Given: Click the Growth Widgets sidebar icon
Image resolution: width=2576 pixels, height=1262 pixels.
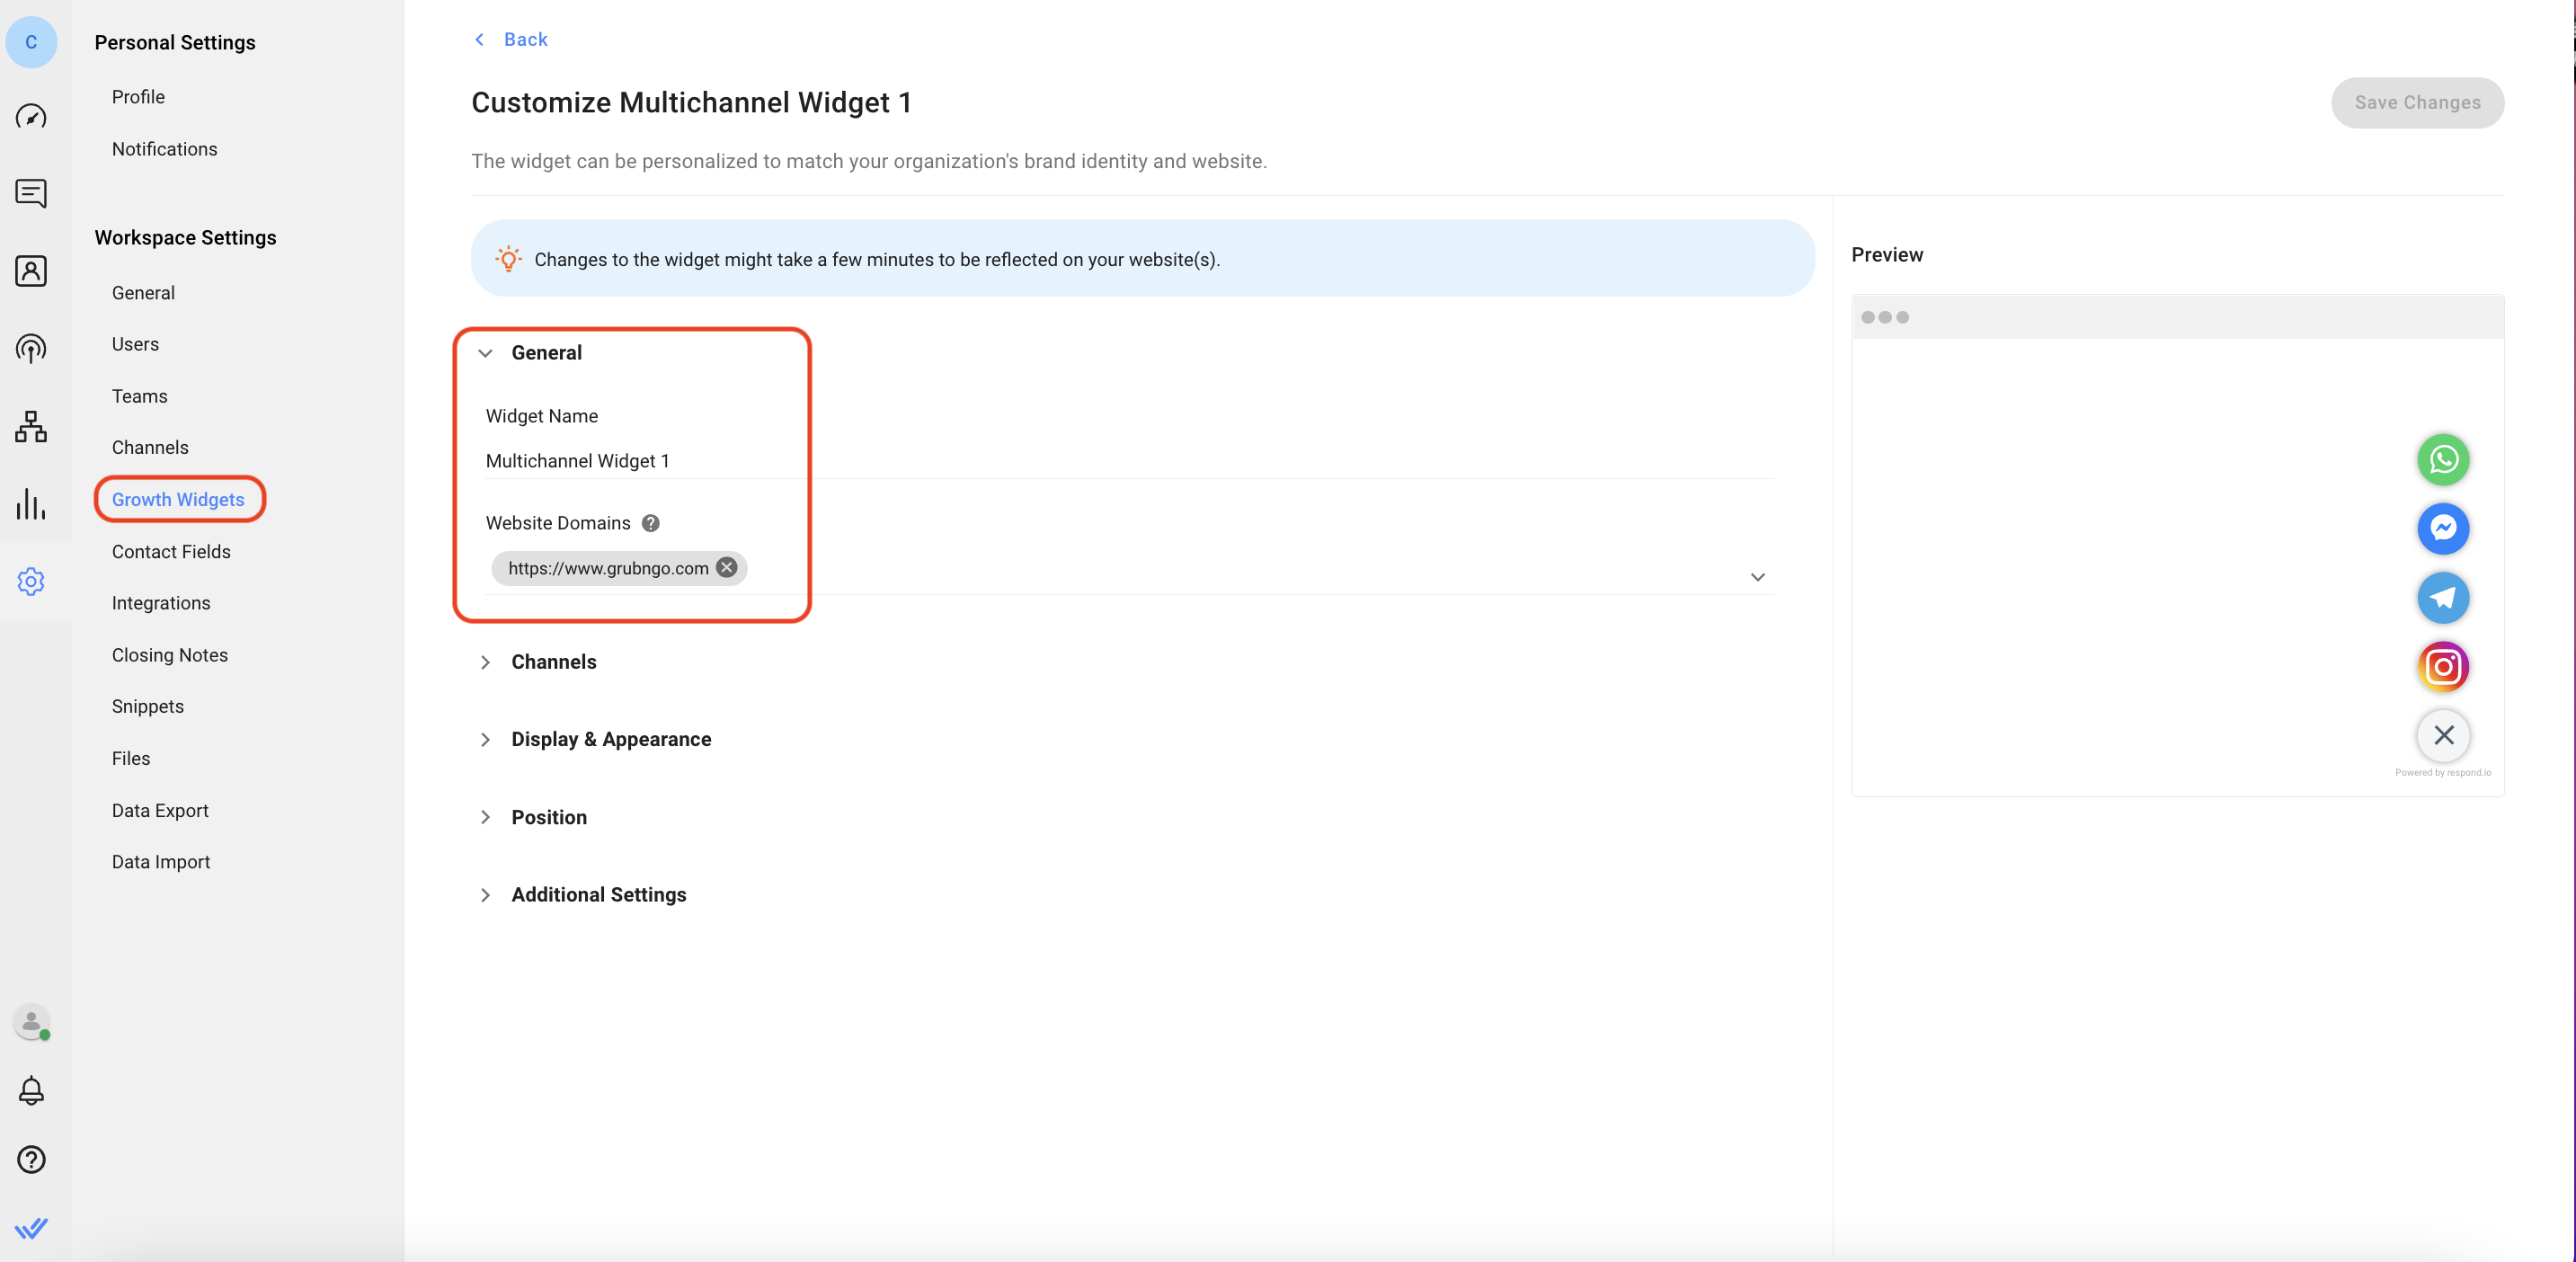Looking at the screenshot, I should (x=177, y=500).
